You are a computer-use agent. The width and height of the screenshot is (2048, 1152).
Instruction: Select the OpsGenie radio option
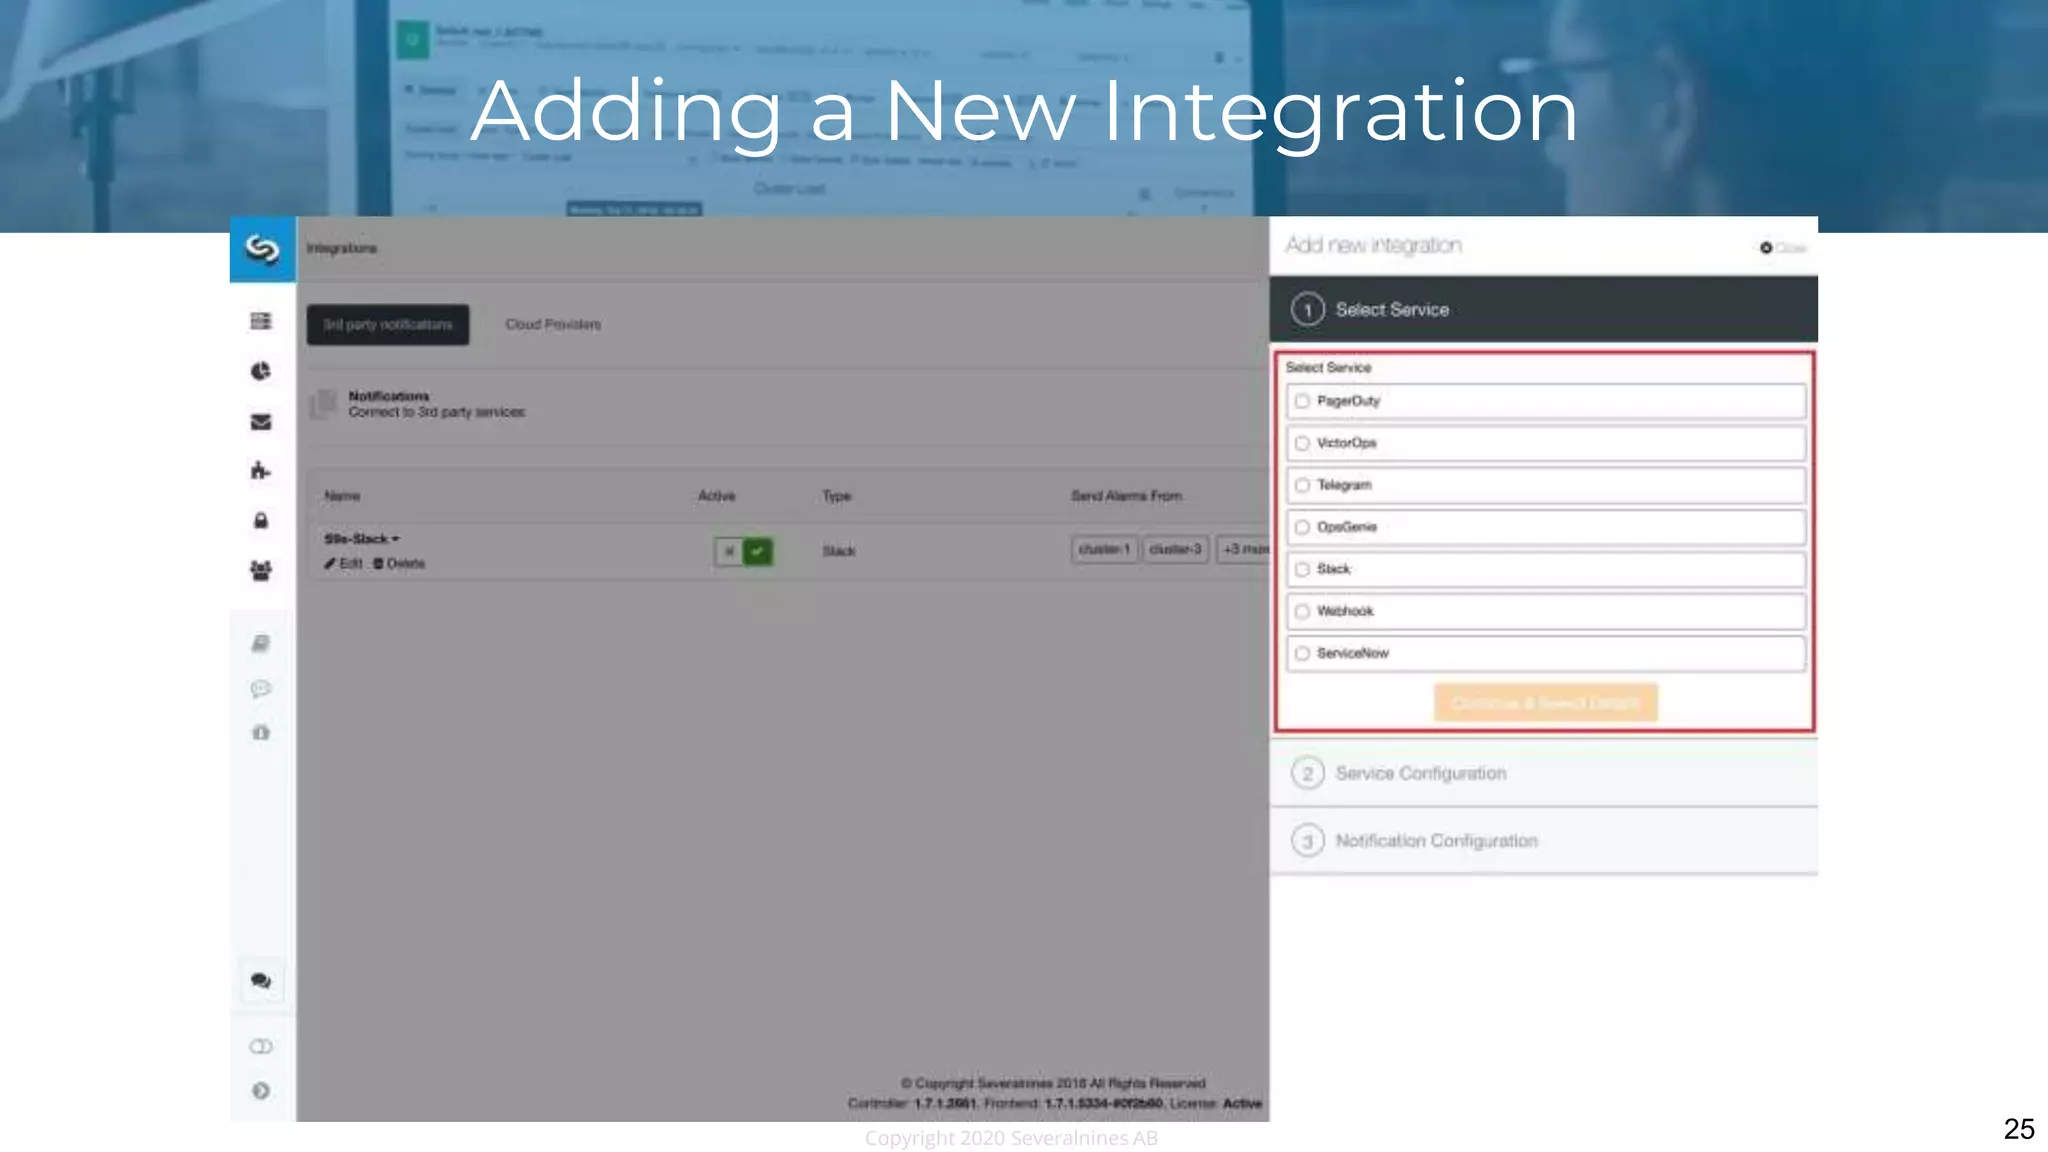[x=1302, y=527]
